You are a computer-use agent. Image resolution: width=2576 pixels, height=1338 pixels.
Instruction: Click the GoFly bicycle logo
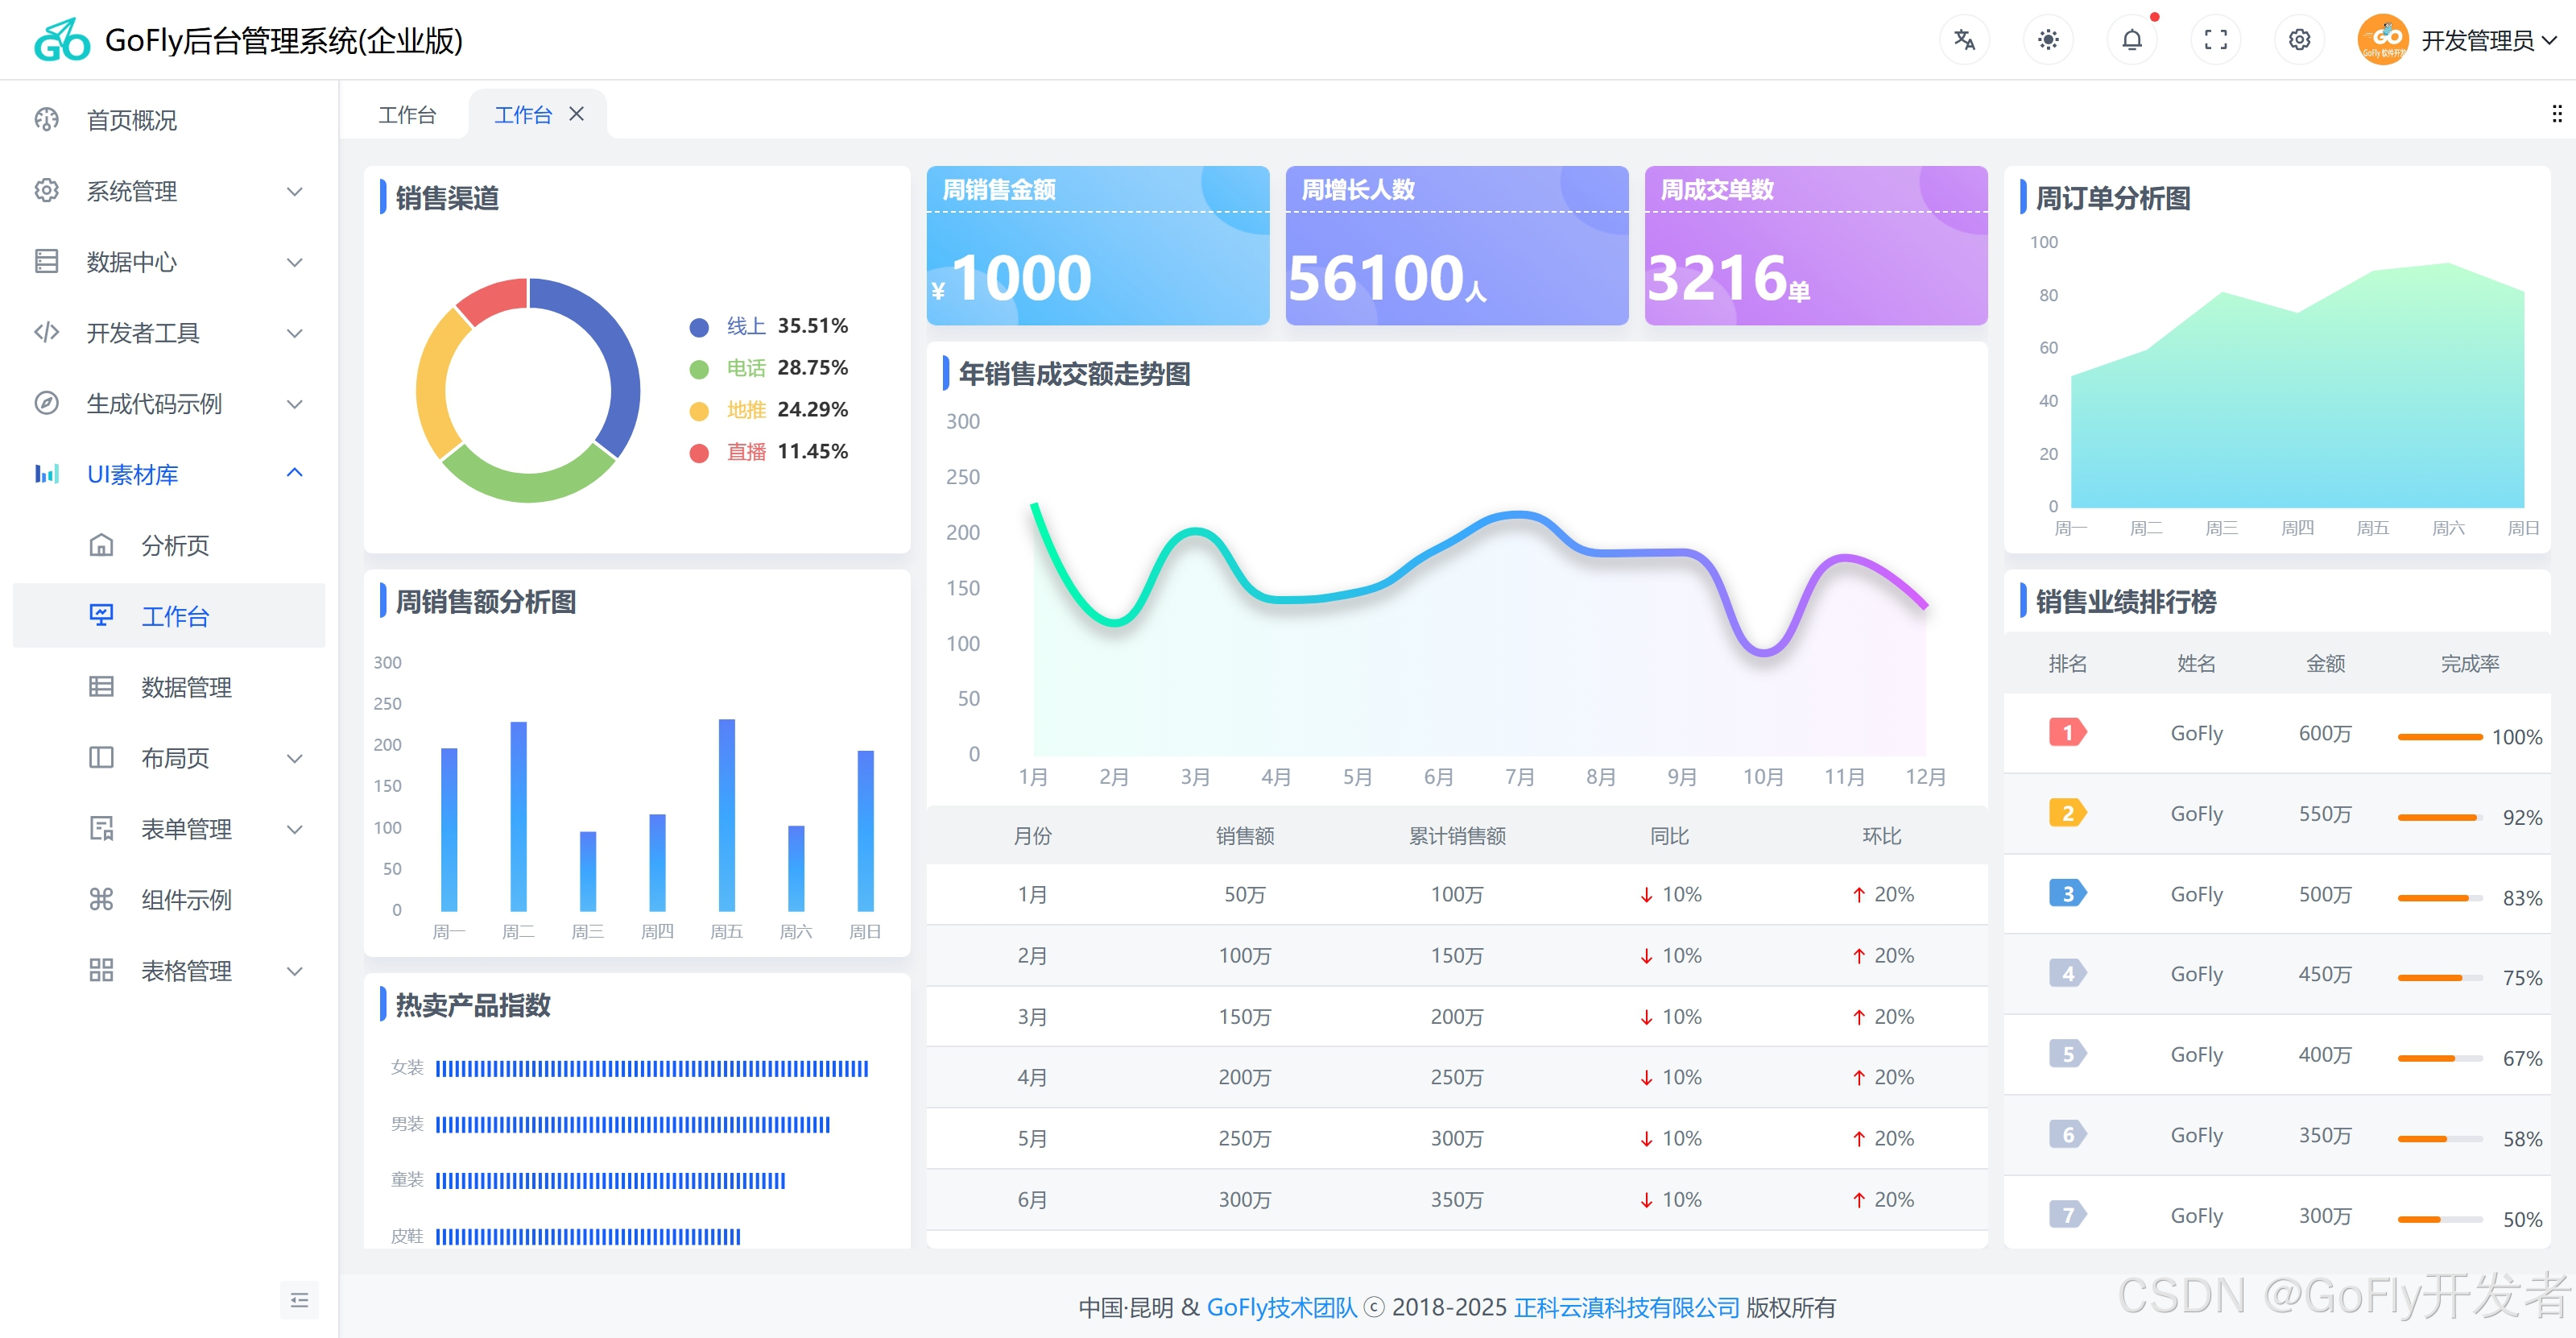coord(62,40)
